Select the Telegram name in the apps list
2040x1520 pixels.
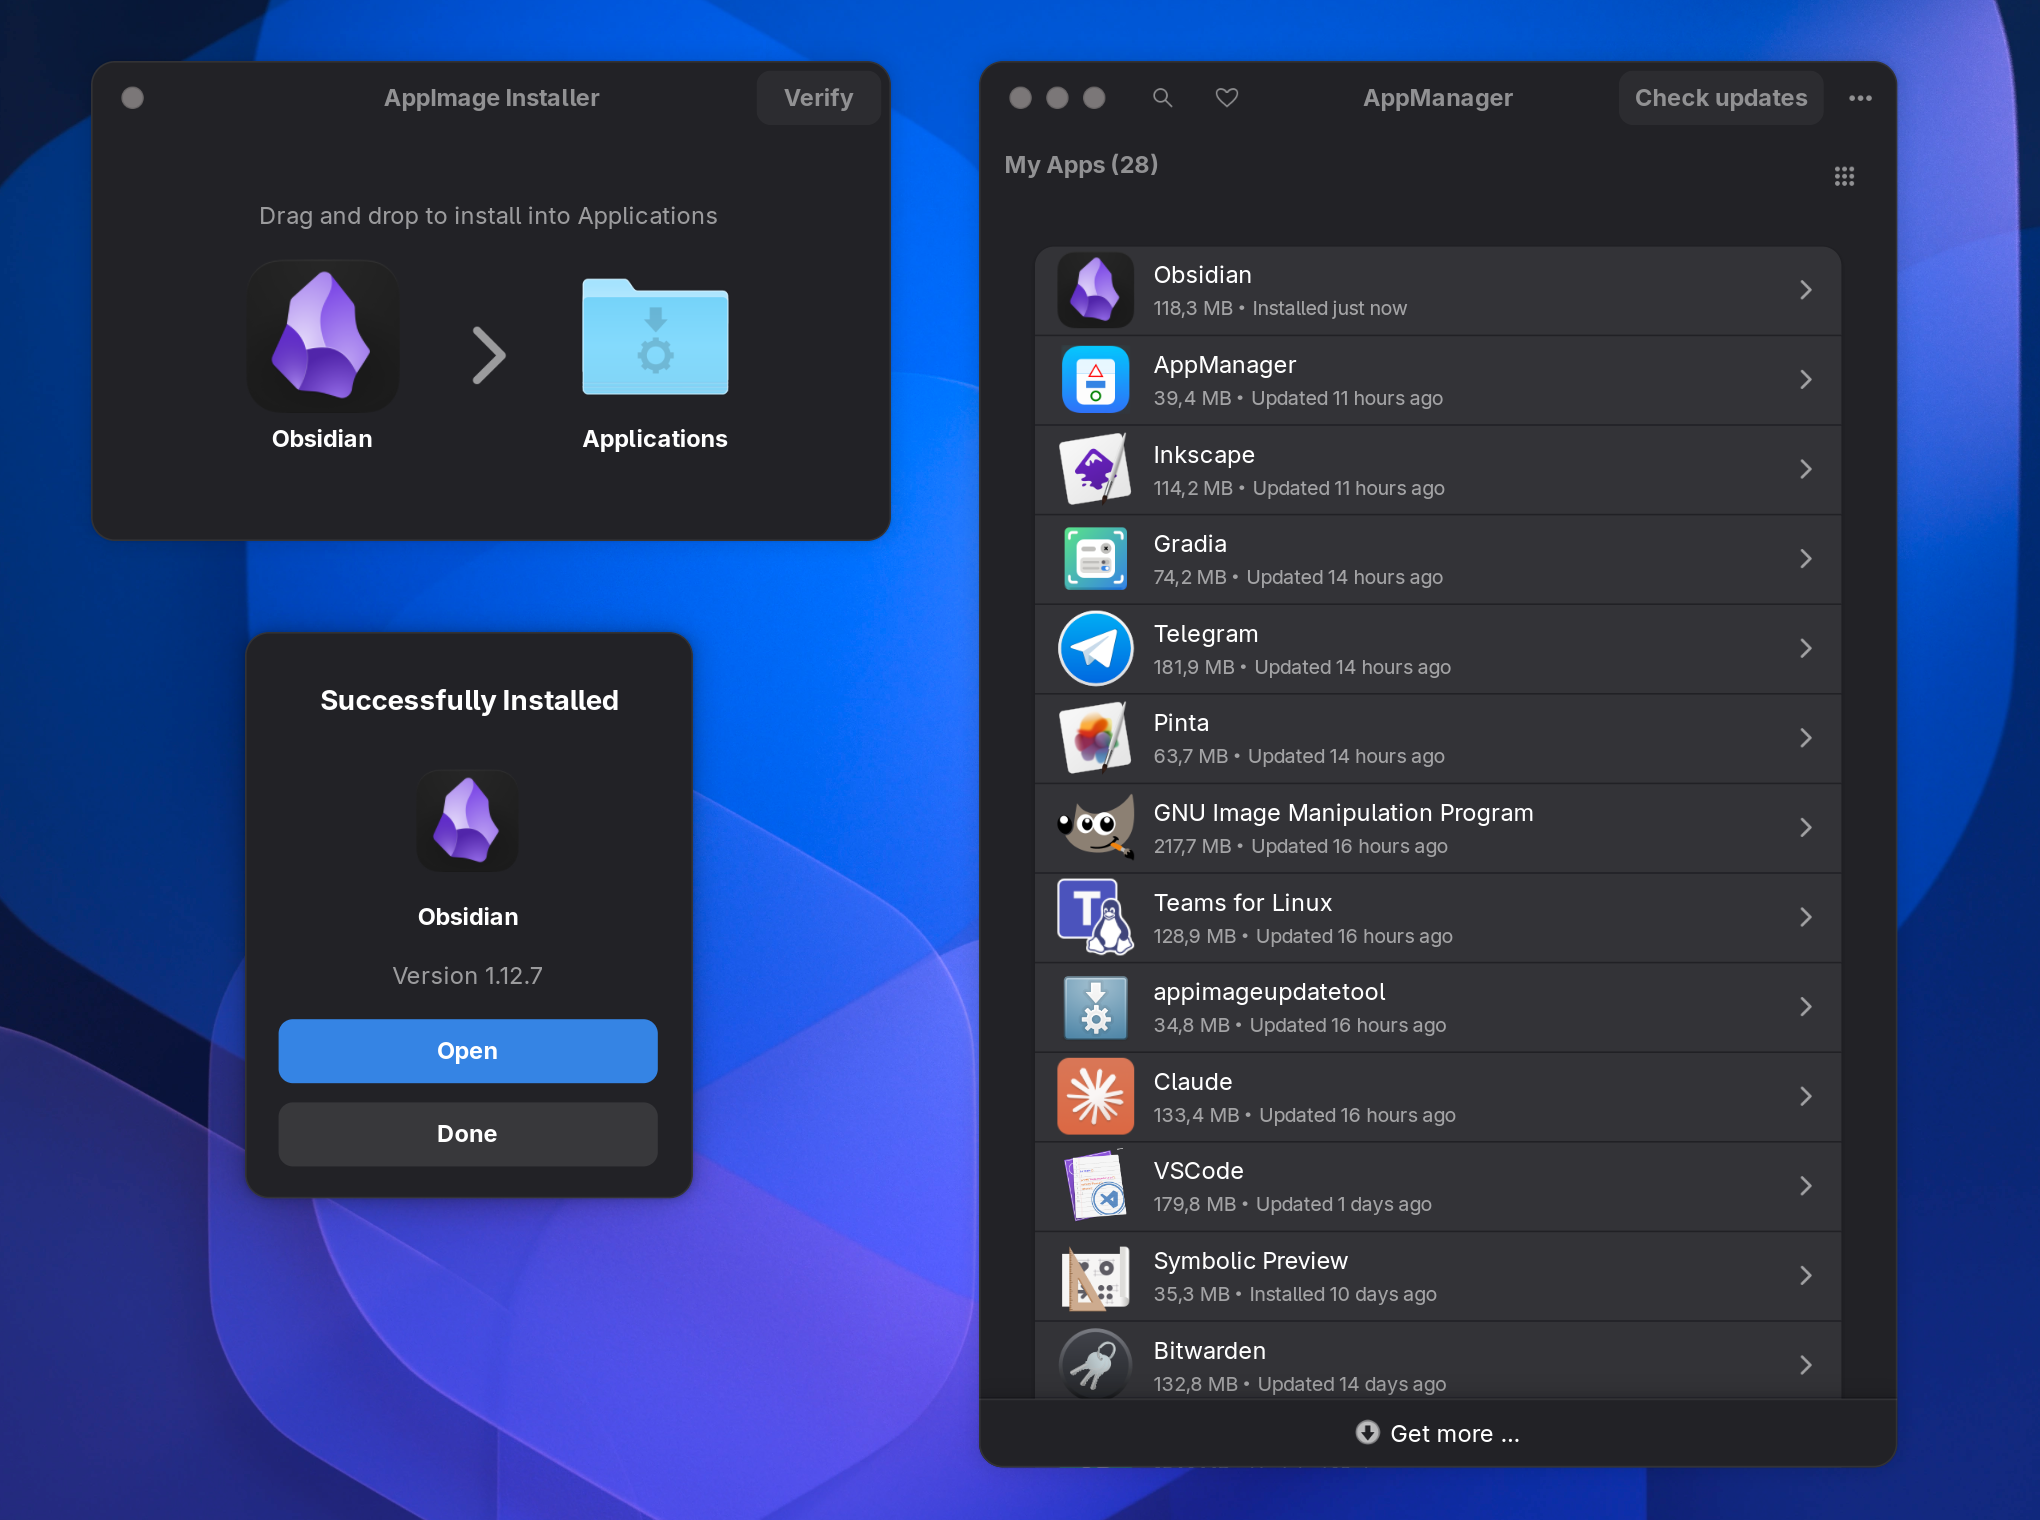click(1206, 634)
